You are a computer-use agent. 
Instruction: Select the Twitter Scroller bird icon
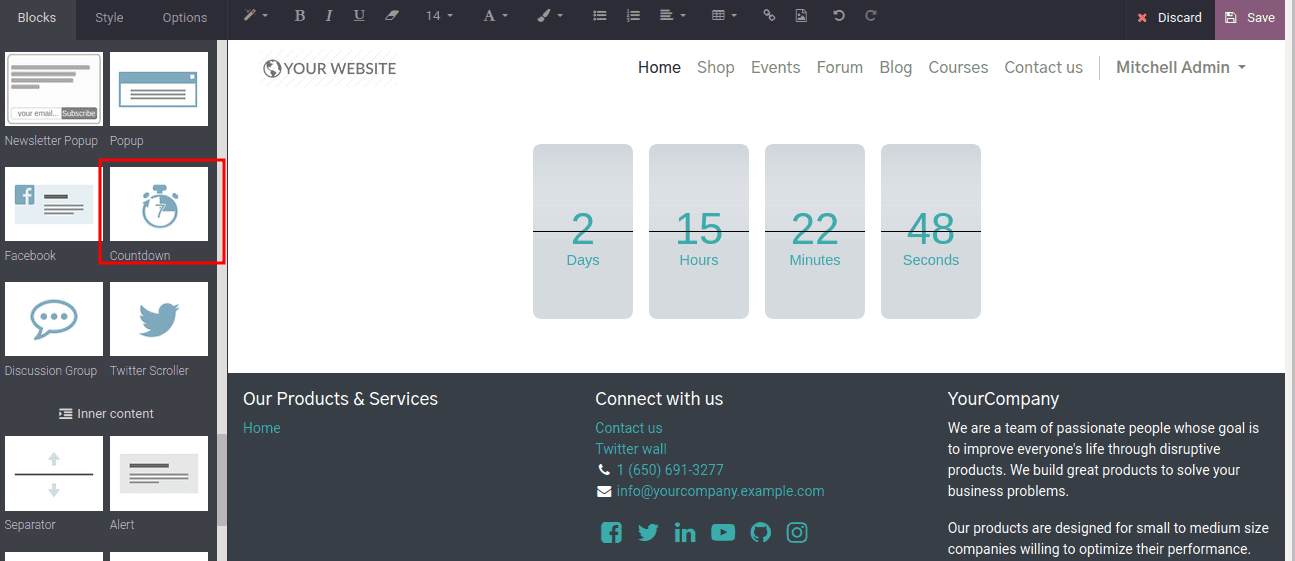(x=159, y=319)
